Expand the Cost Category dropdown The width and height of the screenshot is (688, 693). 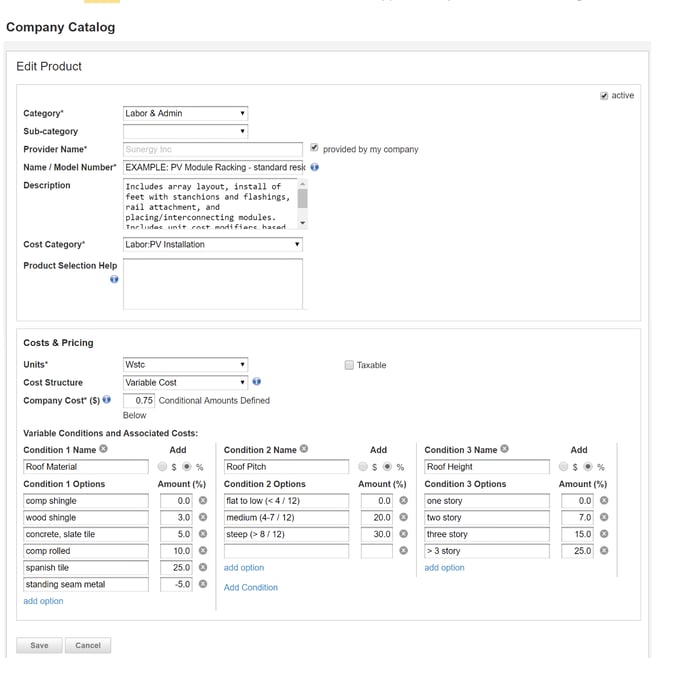(x=212, y=244)
